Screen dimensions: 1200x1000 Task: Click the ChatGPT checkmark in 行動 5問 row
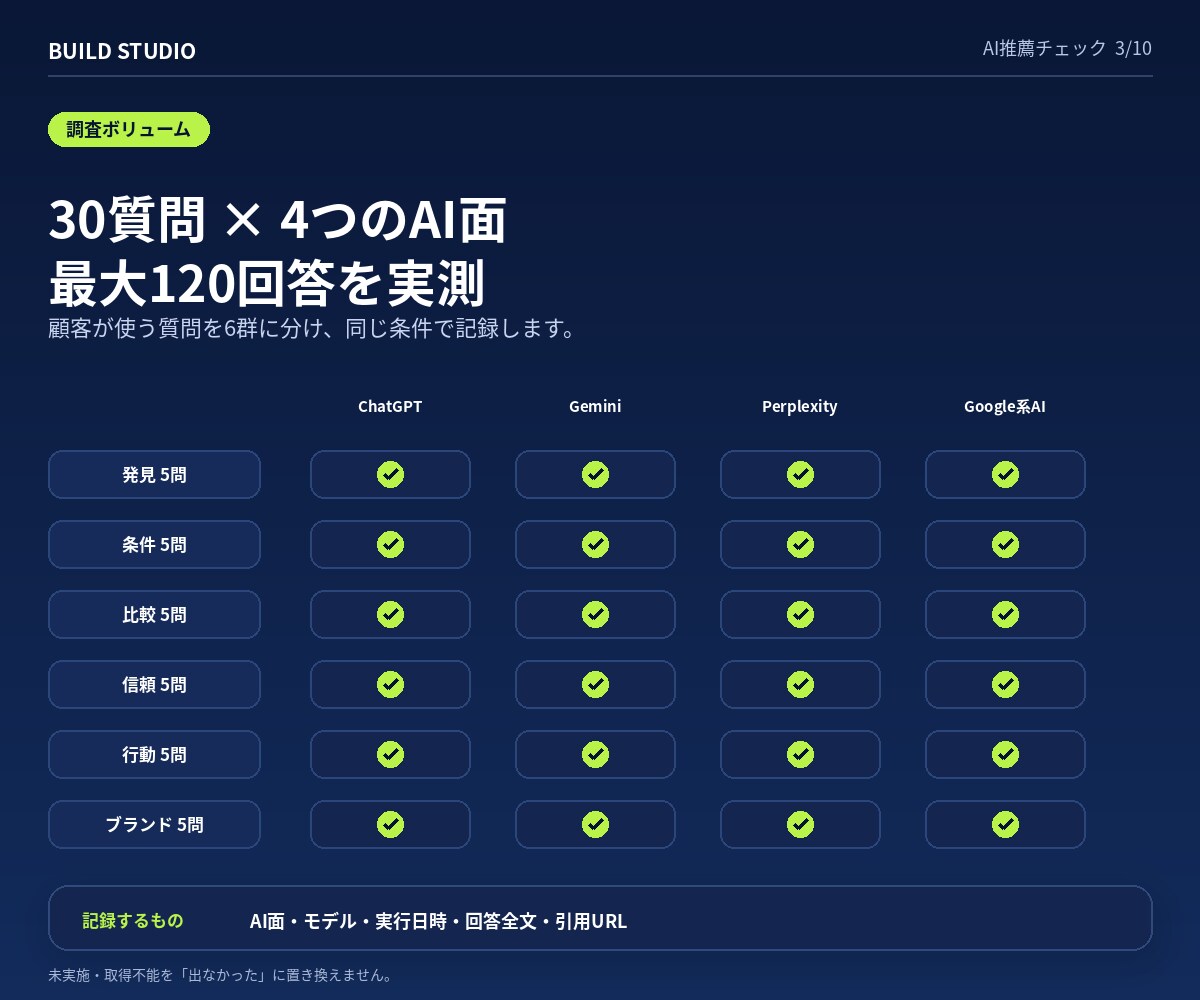coord(390,754)
